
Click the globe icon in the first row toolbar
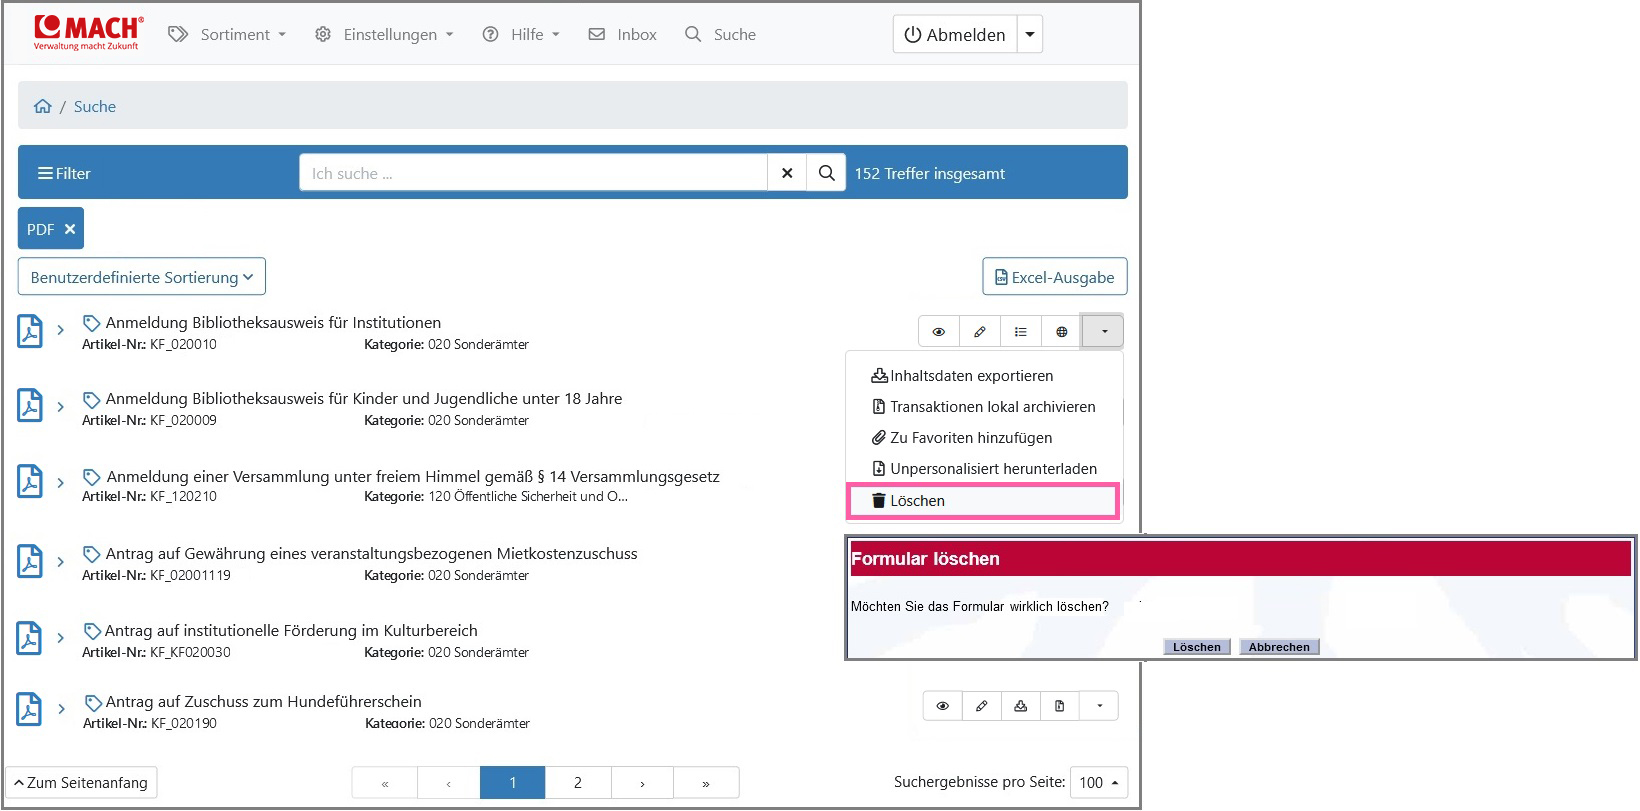pos(1061,332)
